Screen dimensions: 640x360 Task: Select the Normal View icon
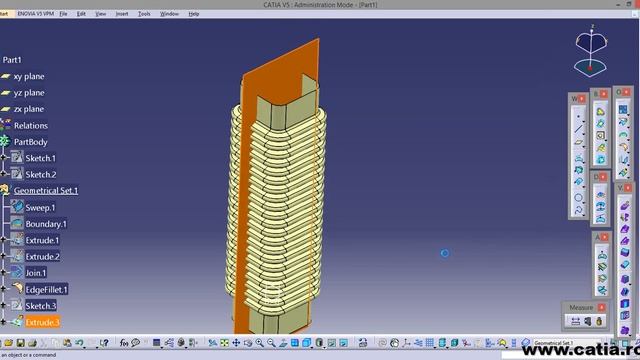click(x=283, y=343)
